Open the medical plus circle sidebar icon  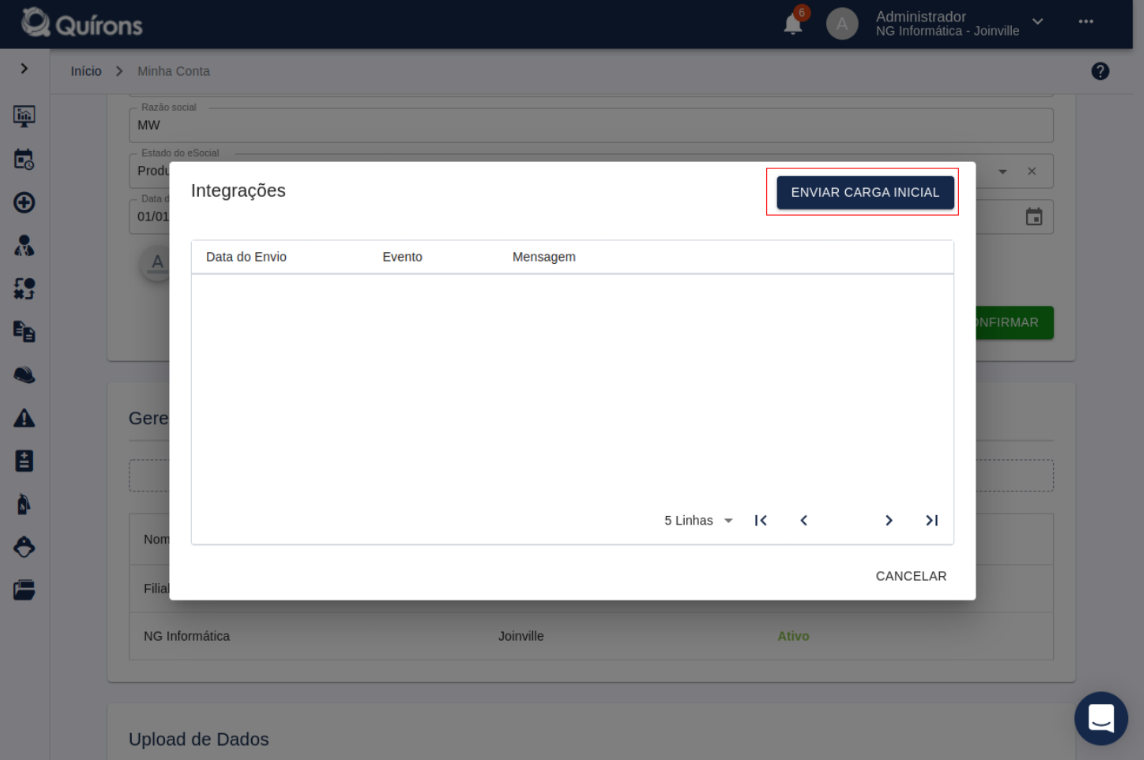pos(24,203)
